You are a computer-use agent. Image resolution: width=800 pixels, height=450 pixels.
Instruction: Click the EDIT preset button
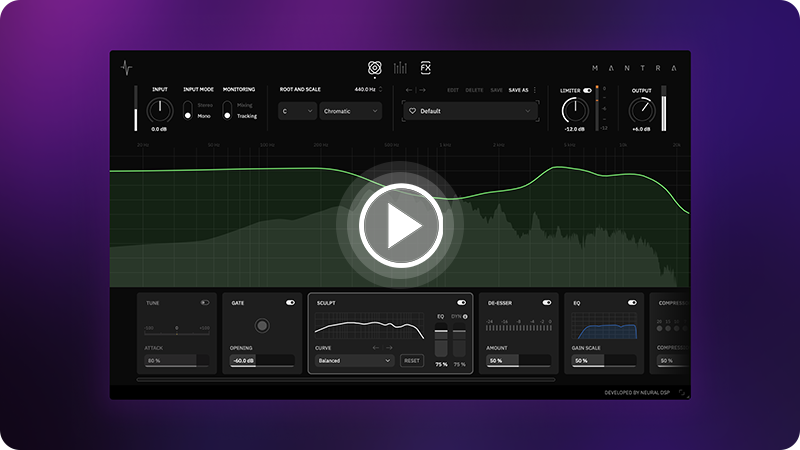coord(453,90)
